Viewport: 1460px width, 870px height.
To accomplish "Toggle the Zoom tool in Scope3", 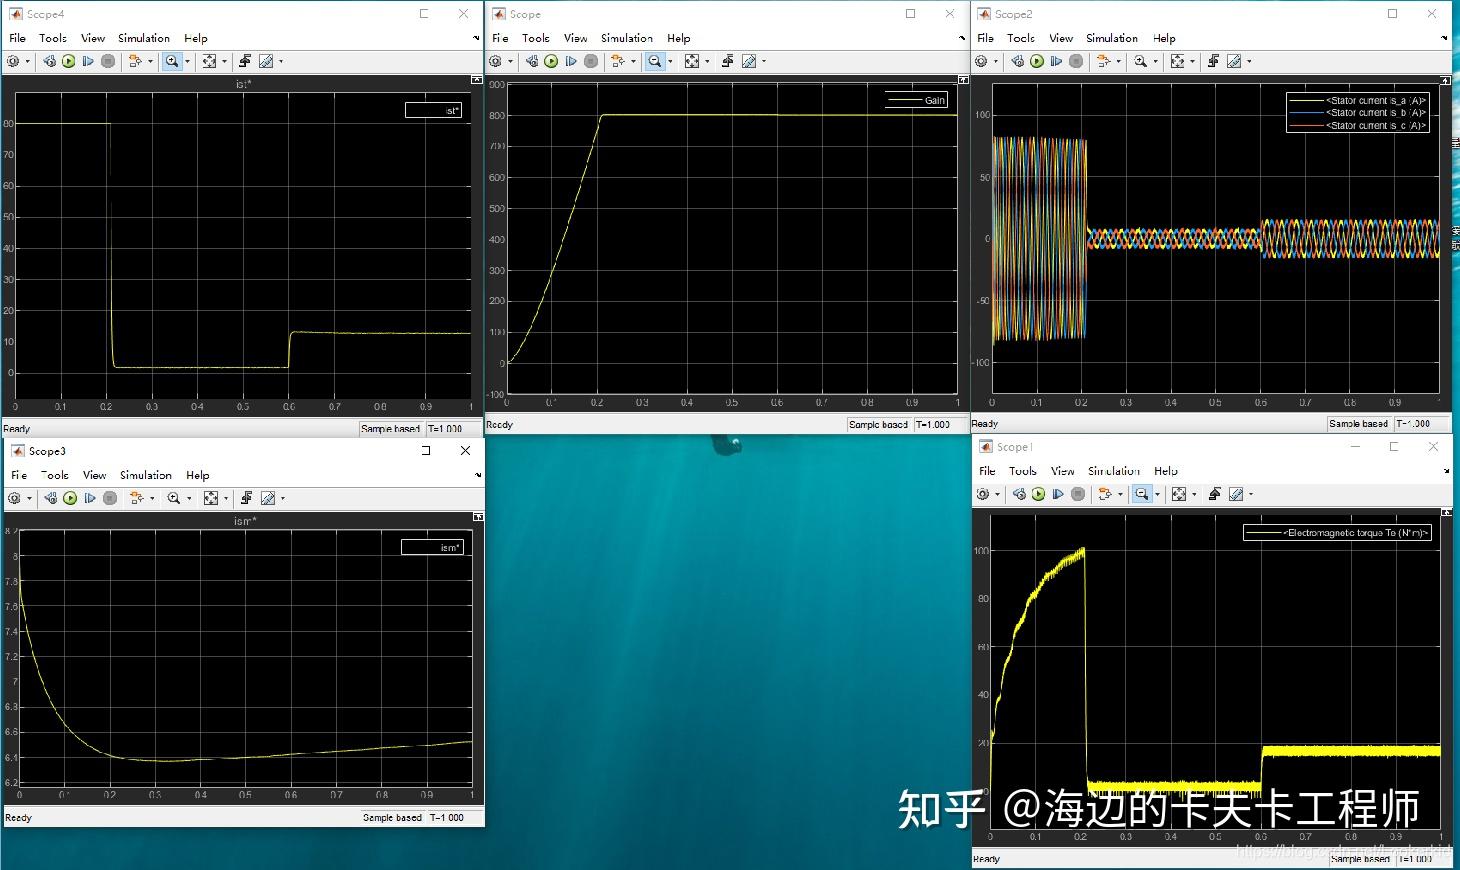I will (174, 498).
